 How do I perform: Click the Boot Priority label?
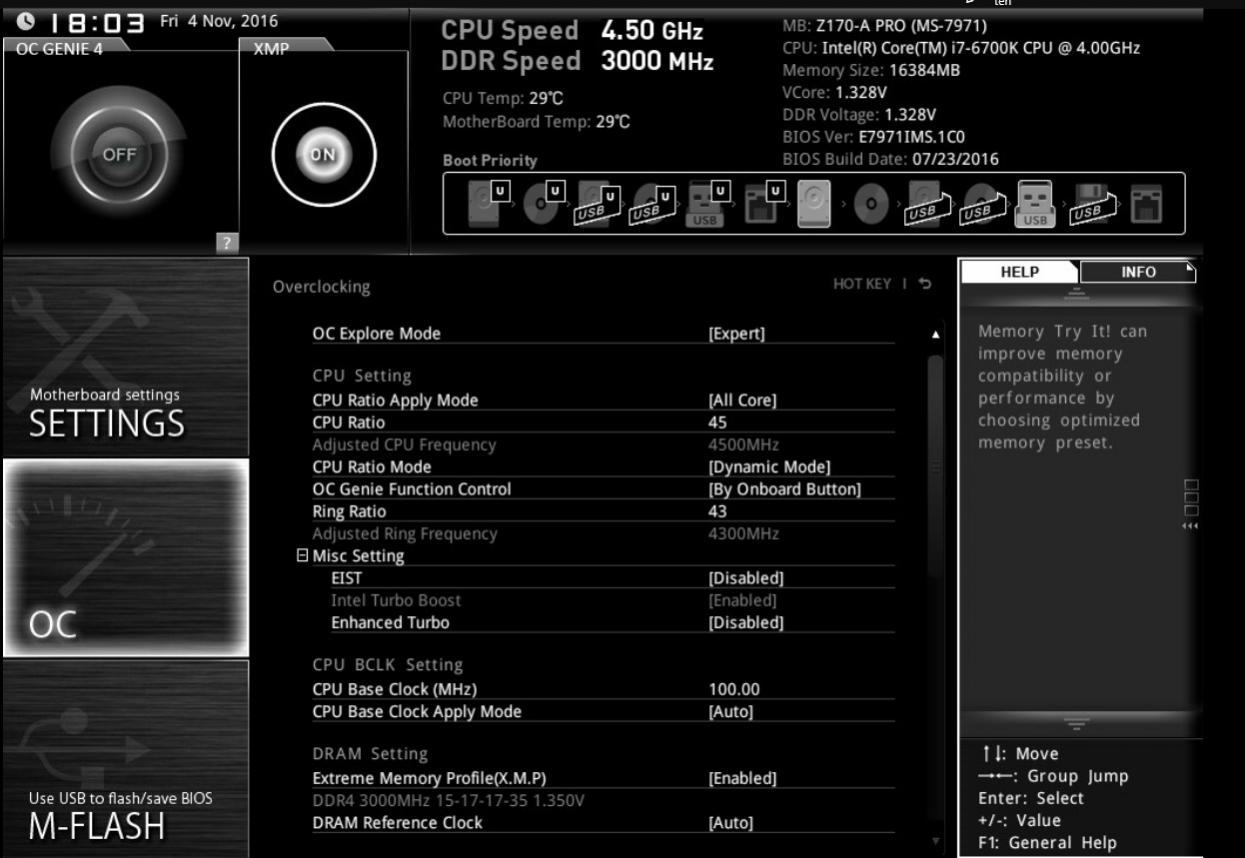tap(490, 160)
